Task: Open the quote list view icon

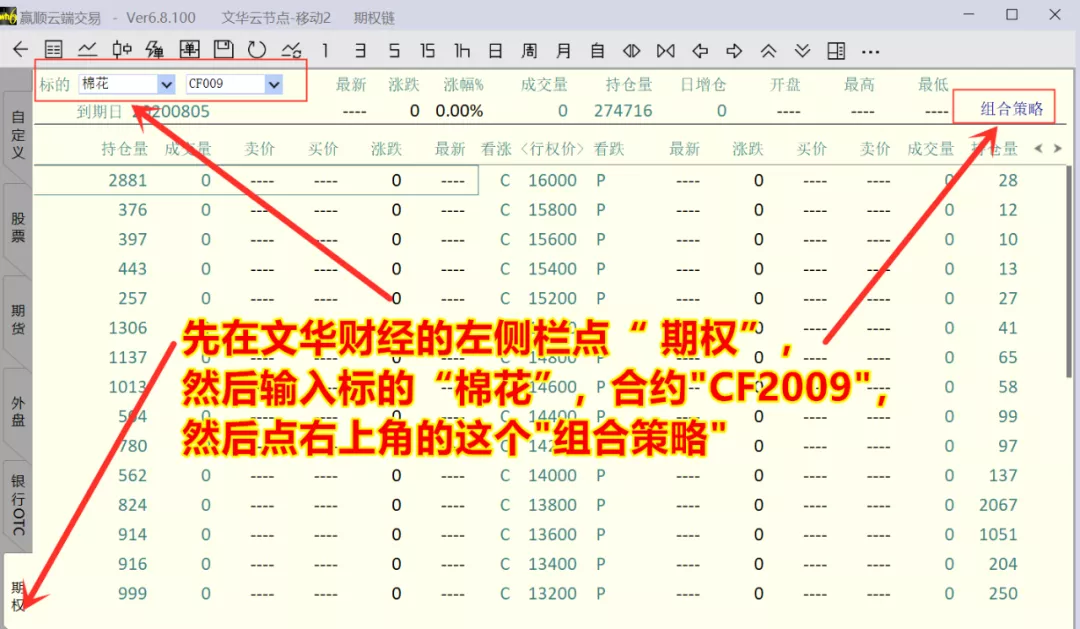Action: pyautogui.click(x=53, y=50)
